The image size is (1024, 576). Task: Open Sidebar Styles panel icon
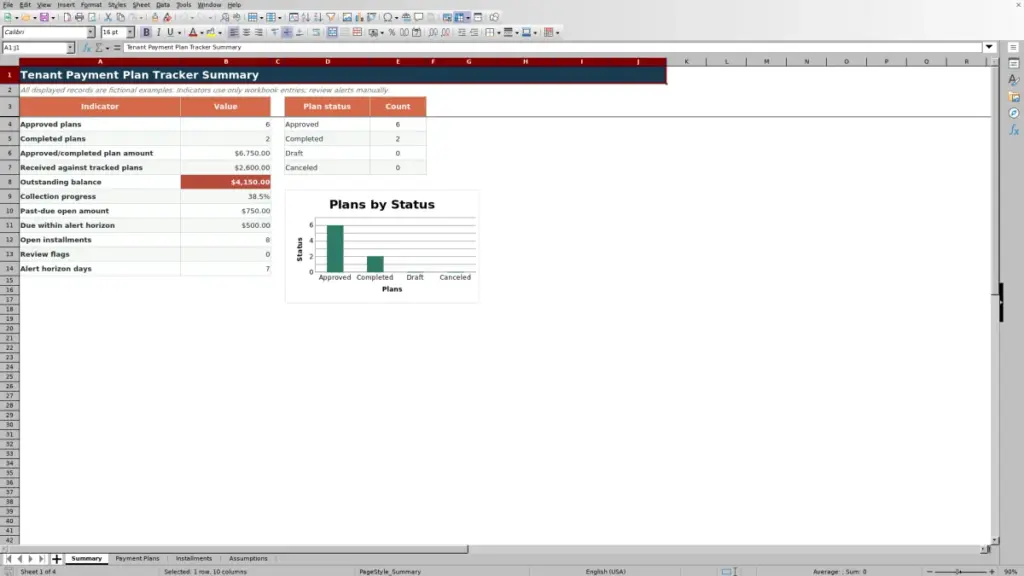tap(1014, 80)
